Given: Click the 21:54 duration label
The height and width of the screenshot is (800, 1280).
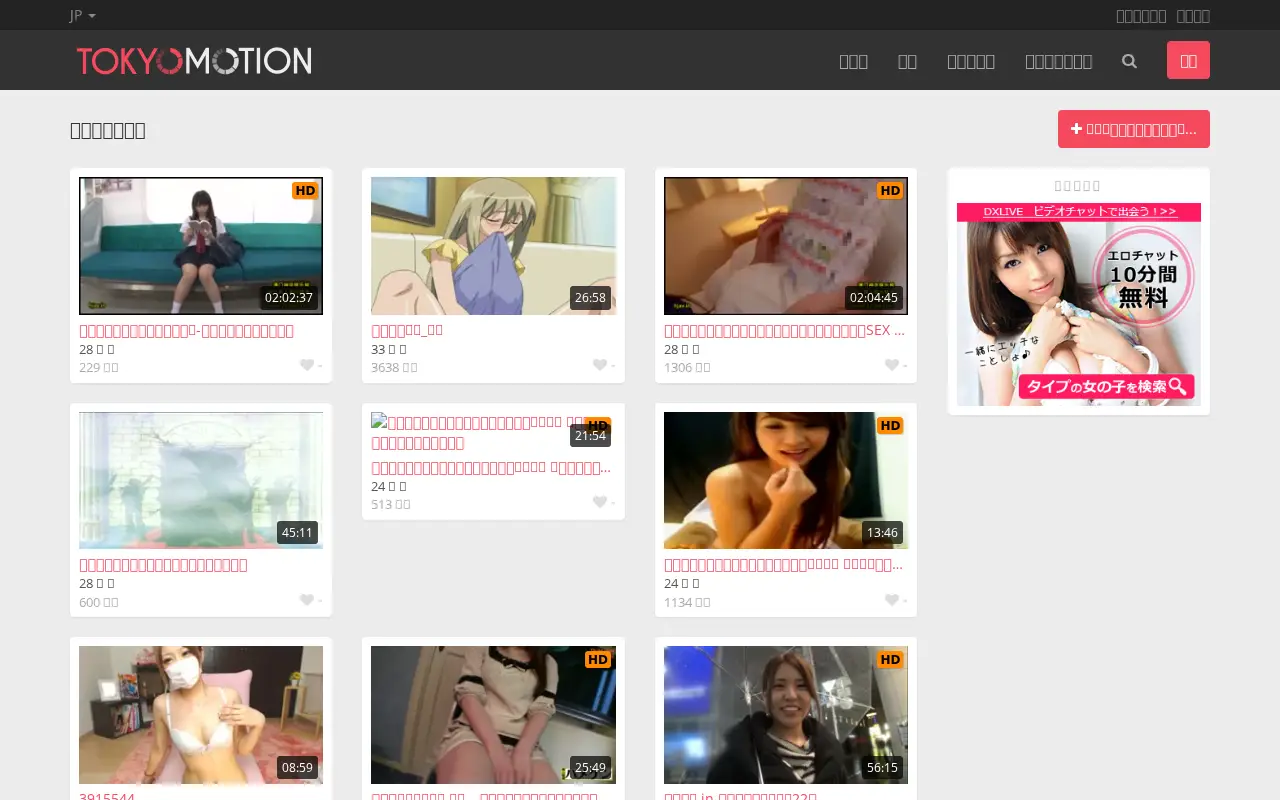Looking at the screenshot, I should pyautogui.click(x=590, y=435).
